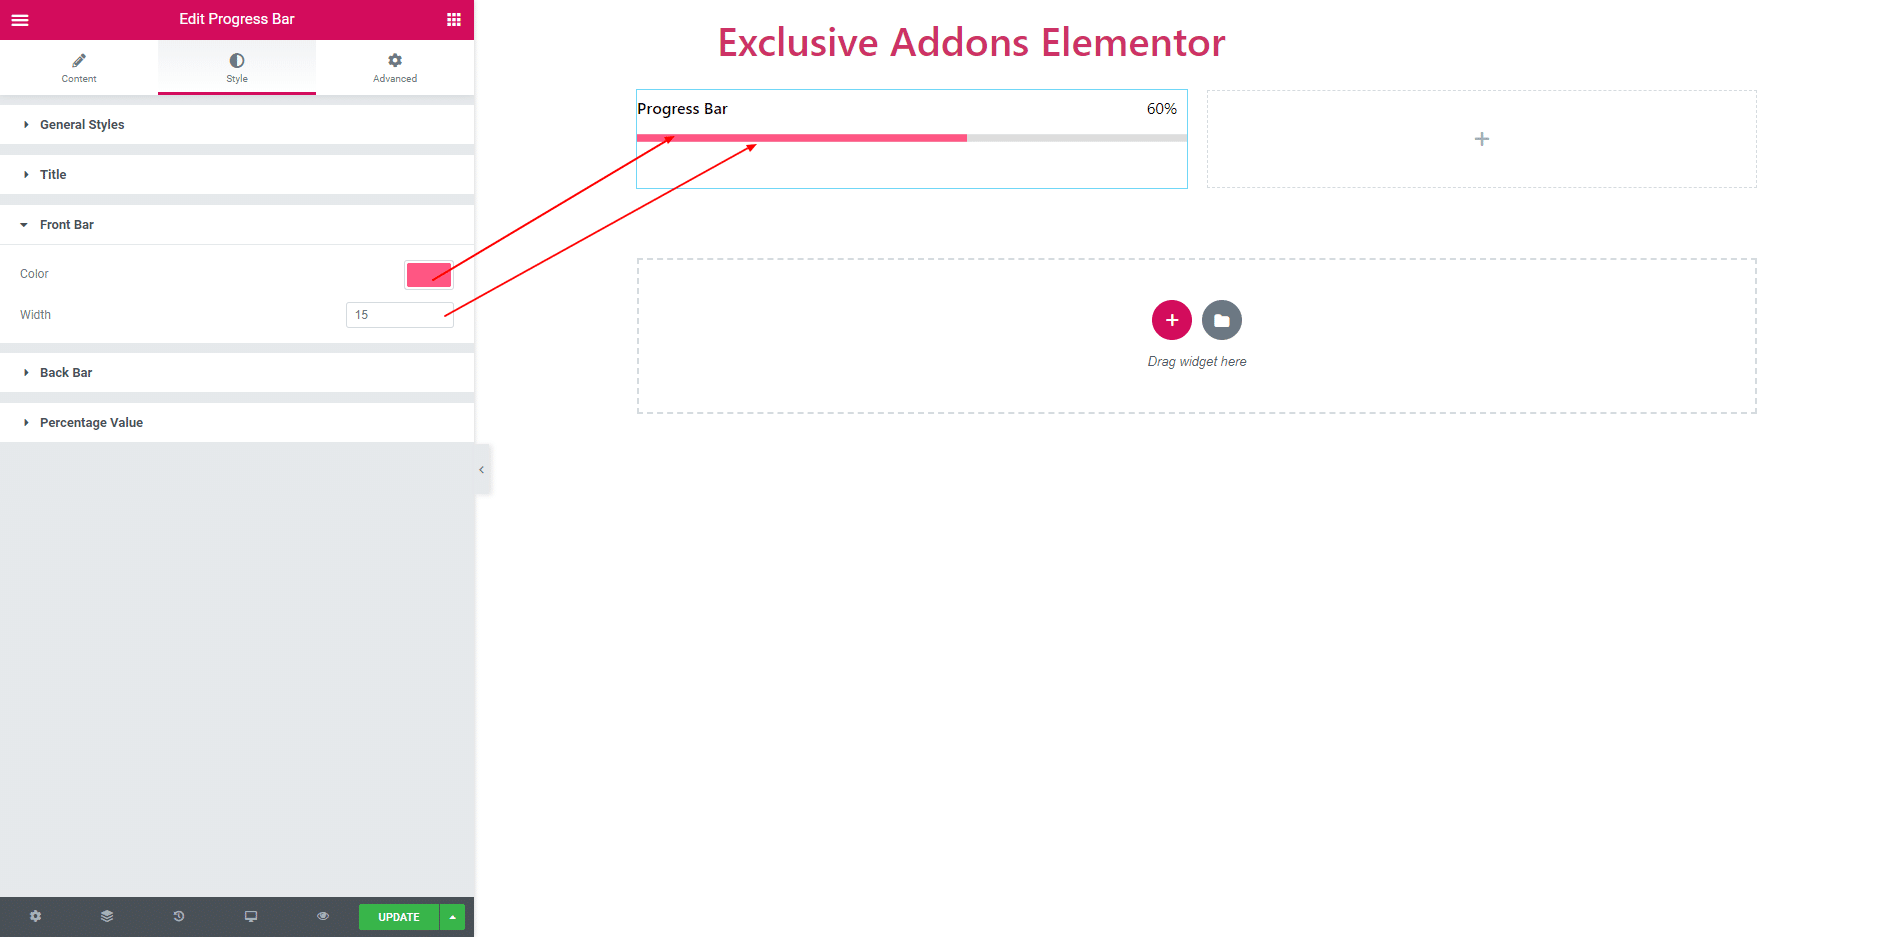Expand the Title section
Screen dimensions: 1903x937
click(237, 175)
